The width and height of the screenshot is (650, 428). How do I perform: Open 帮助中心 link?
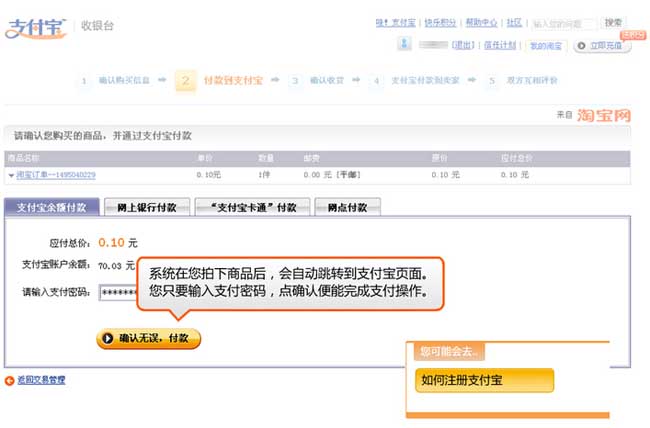(x=481, y=22)
